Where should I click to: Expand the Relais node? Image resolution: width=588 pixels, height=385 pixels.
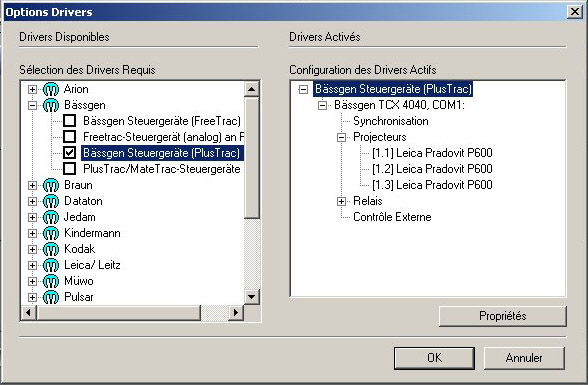(x=341, y=201)
